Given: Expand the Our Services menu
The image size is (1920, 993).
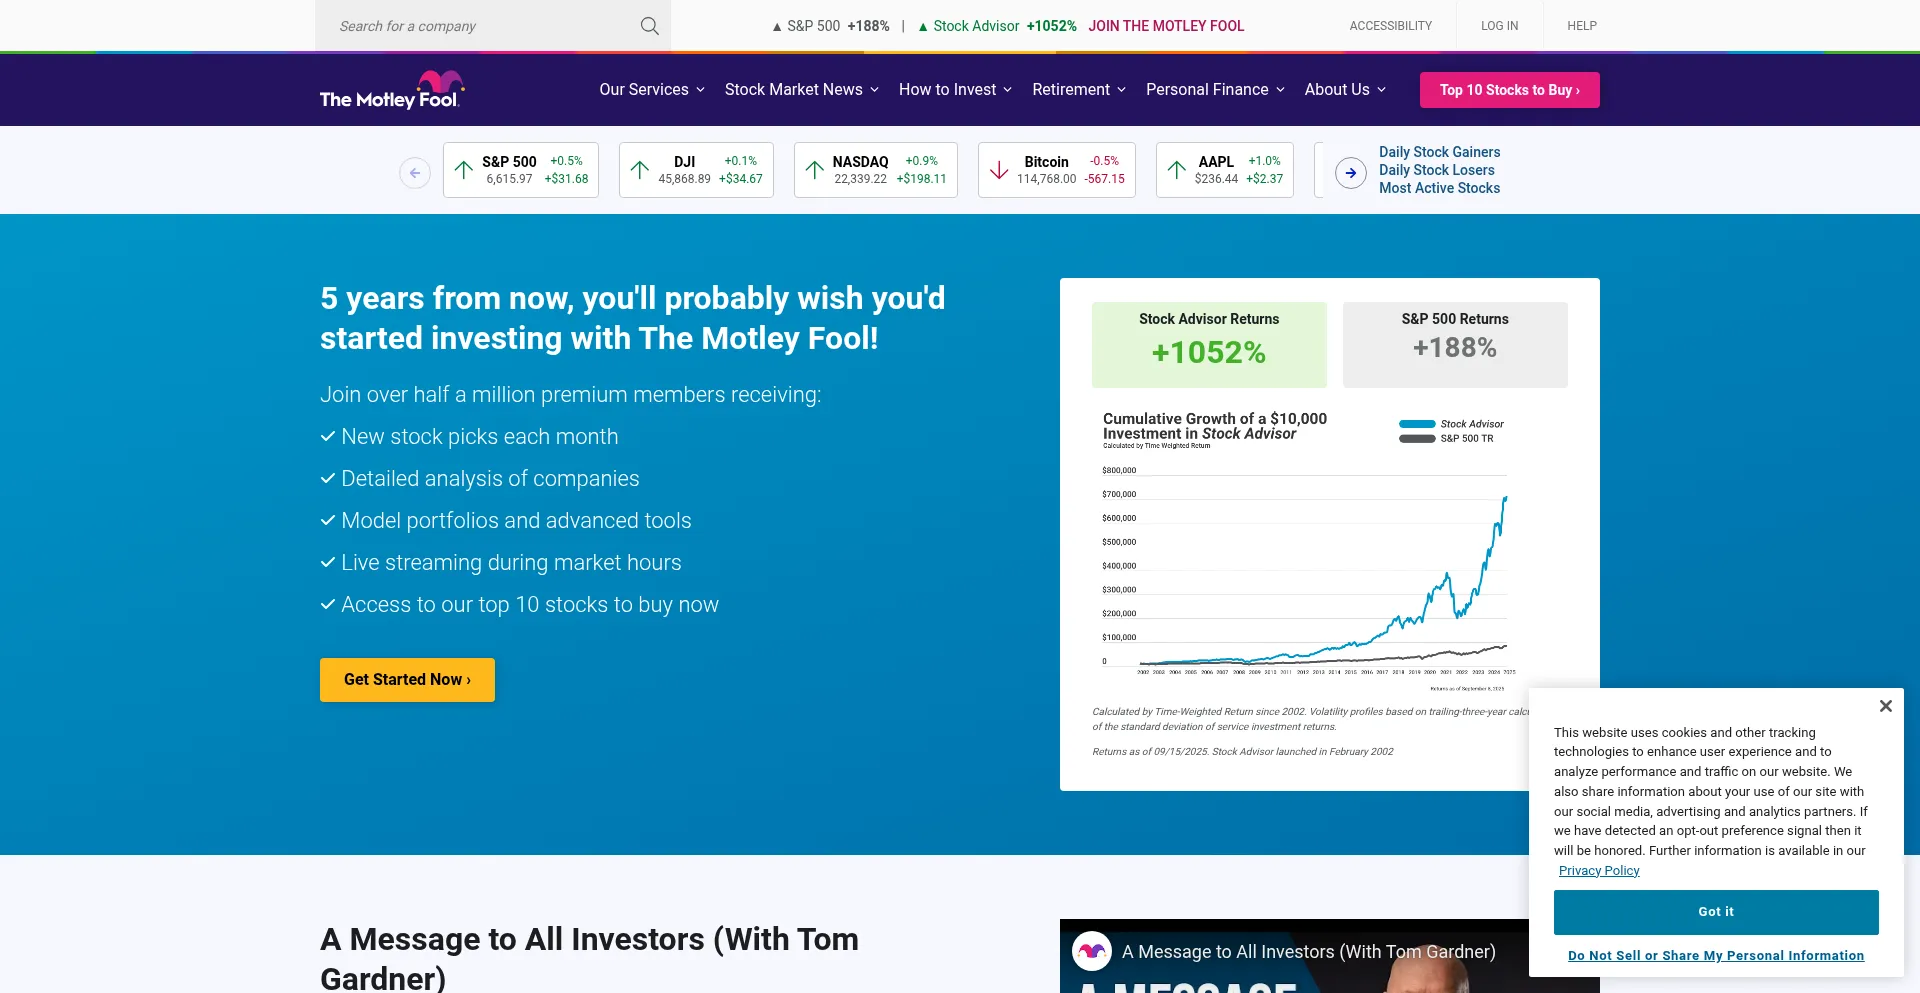Looking at the screenshot, I should pyautogui.click(x=652, y=90).
